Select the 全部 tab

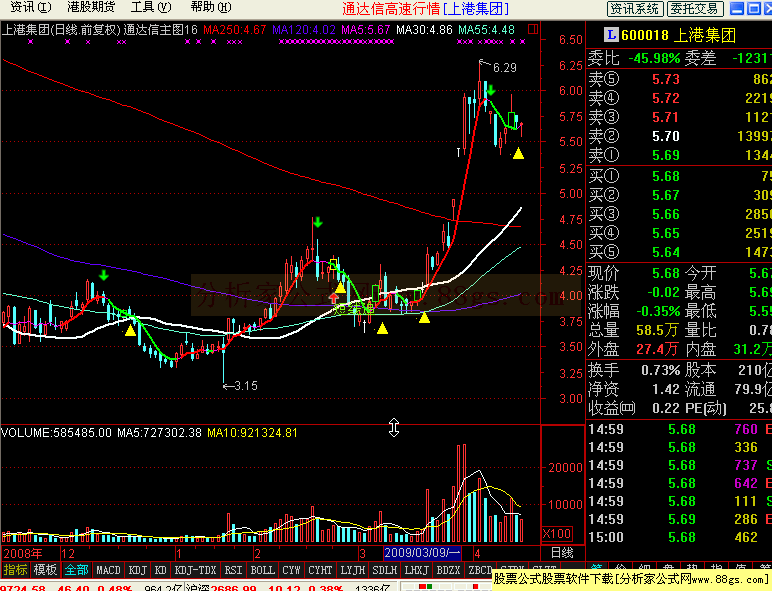77,570
